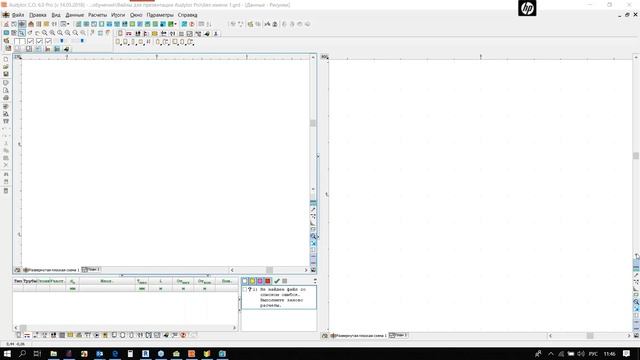Click the blue cross tool beside the left pane
Viewport: 640px width, 360px height.
tap(313, 243)
